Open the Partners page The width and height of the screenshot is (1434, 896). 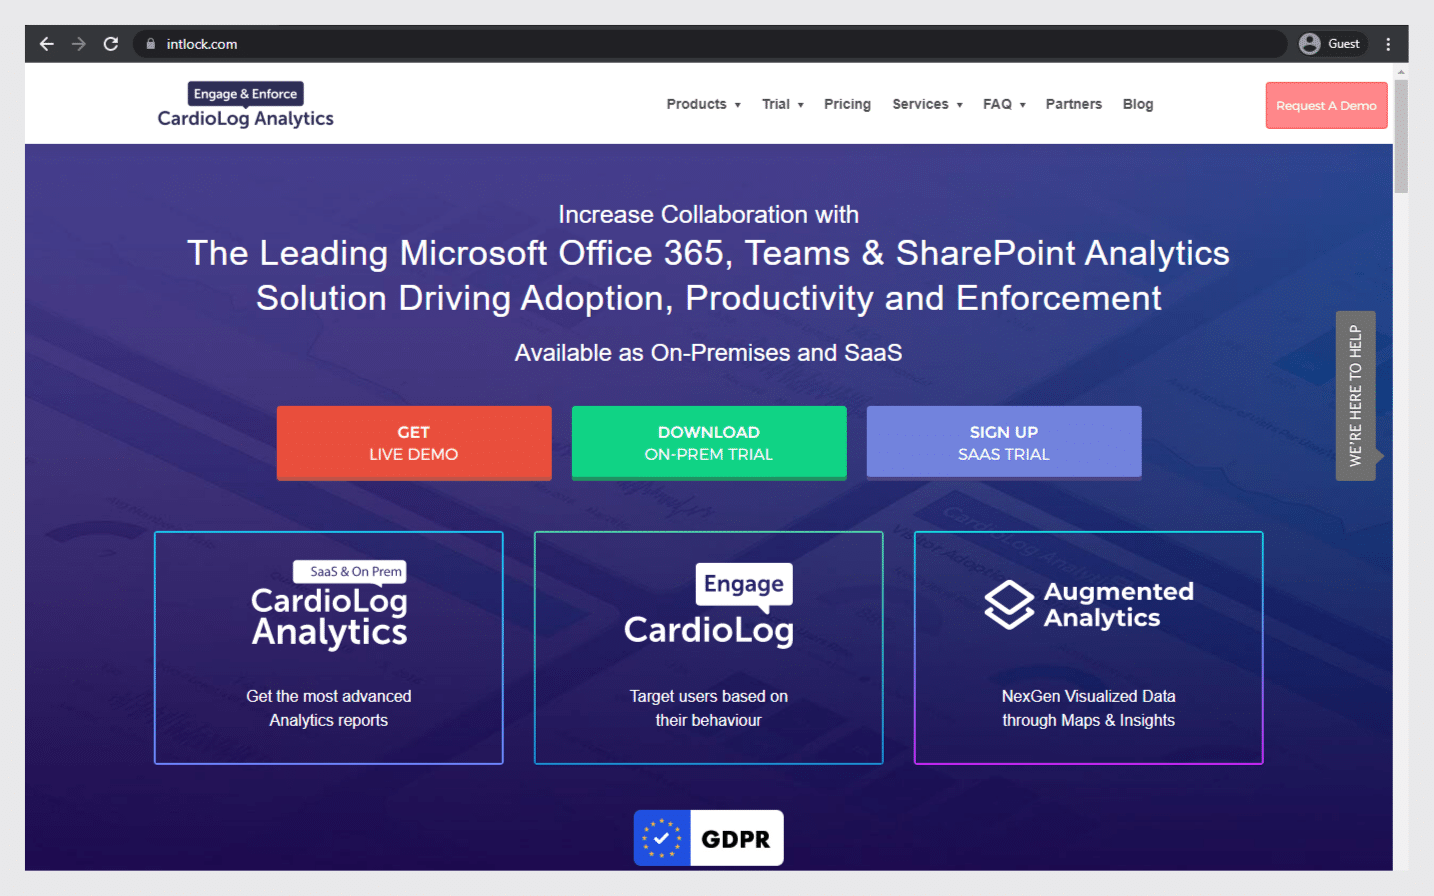[1074, 104]
